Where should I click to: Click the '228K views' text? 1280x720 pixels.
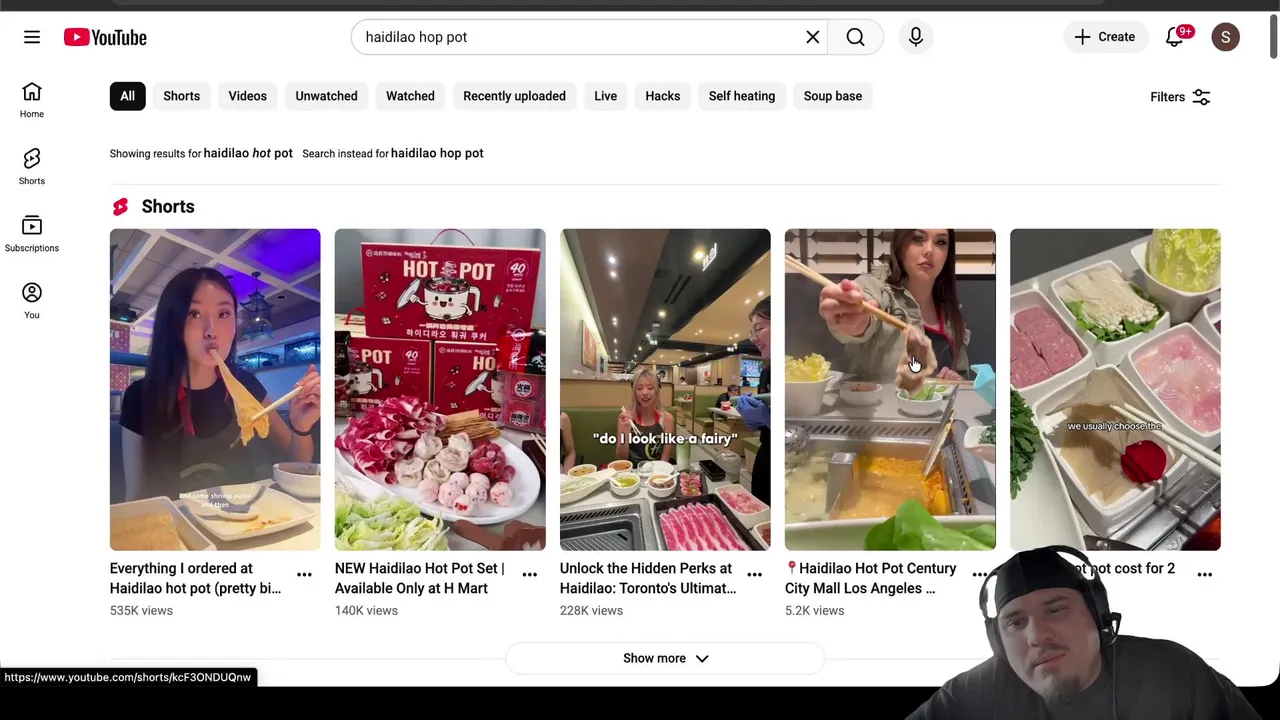coord(591,610)
